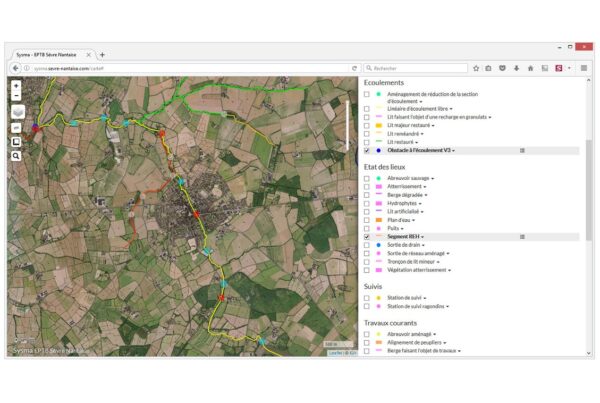Viewport: 600px width, 403px height.
Task: Bookmark this page with the star icon
Action: (476, 68)
